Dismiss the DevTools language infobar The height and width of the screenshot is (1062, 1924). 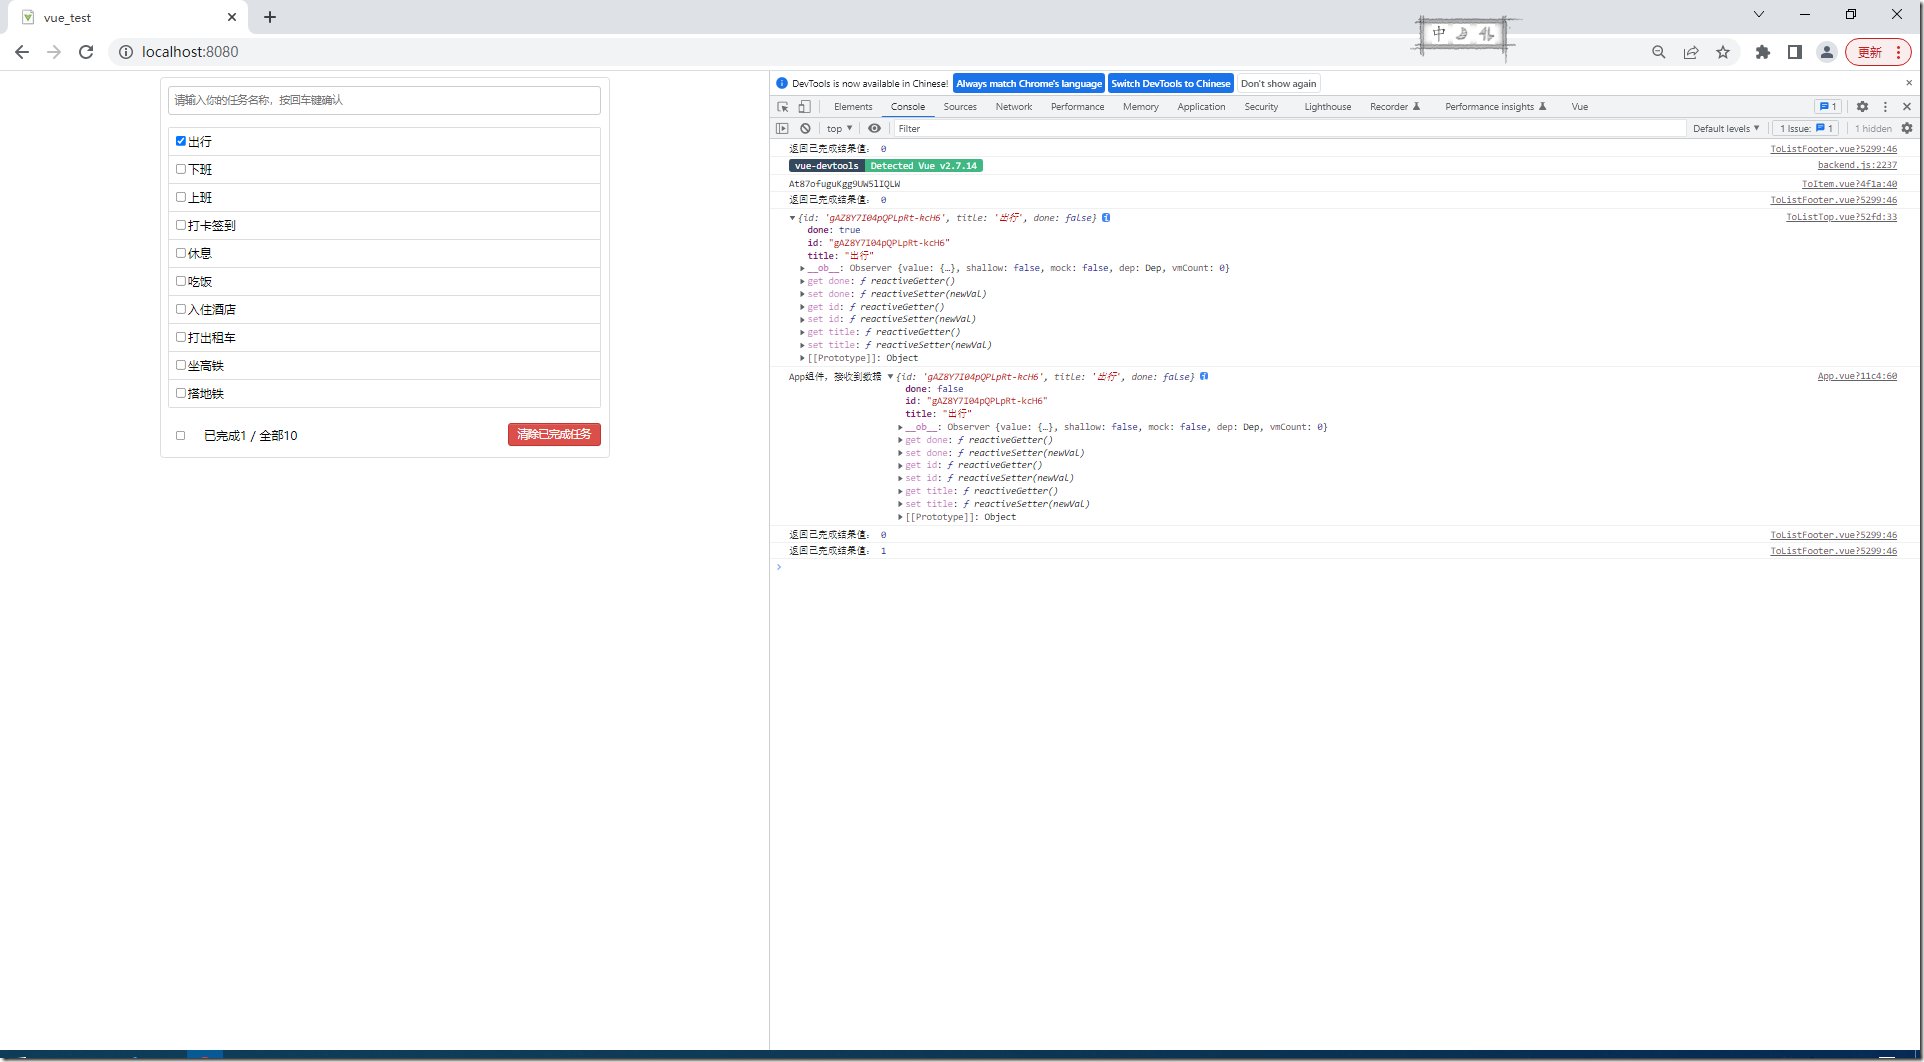coord(1909,83)
